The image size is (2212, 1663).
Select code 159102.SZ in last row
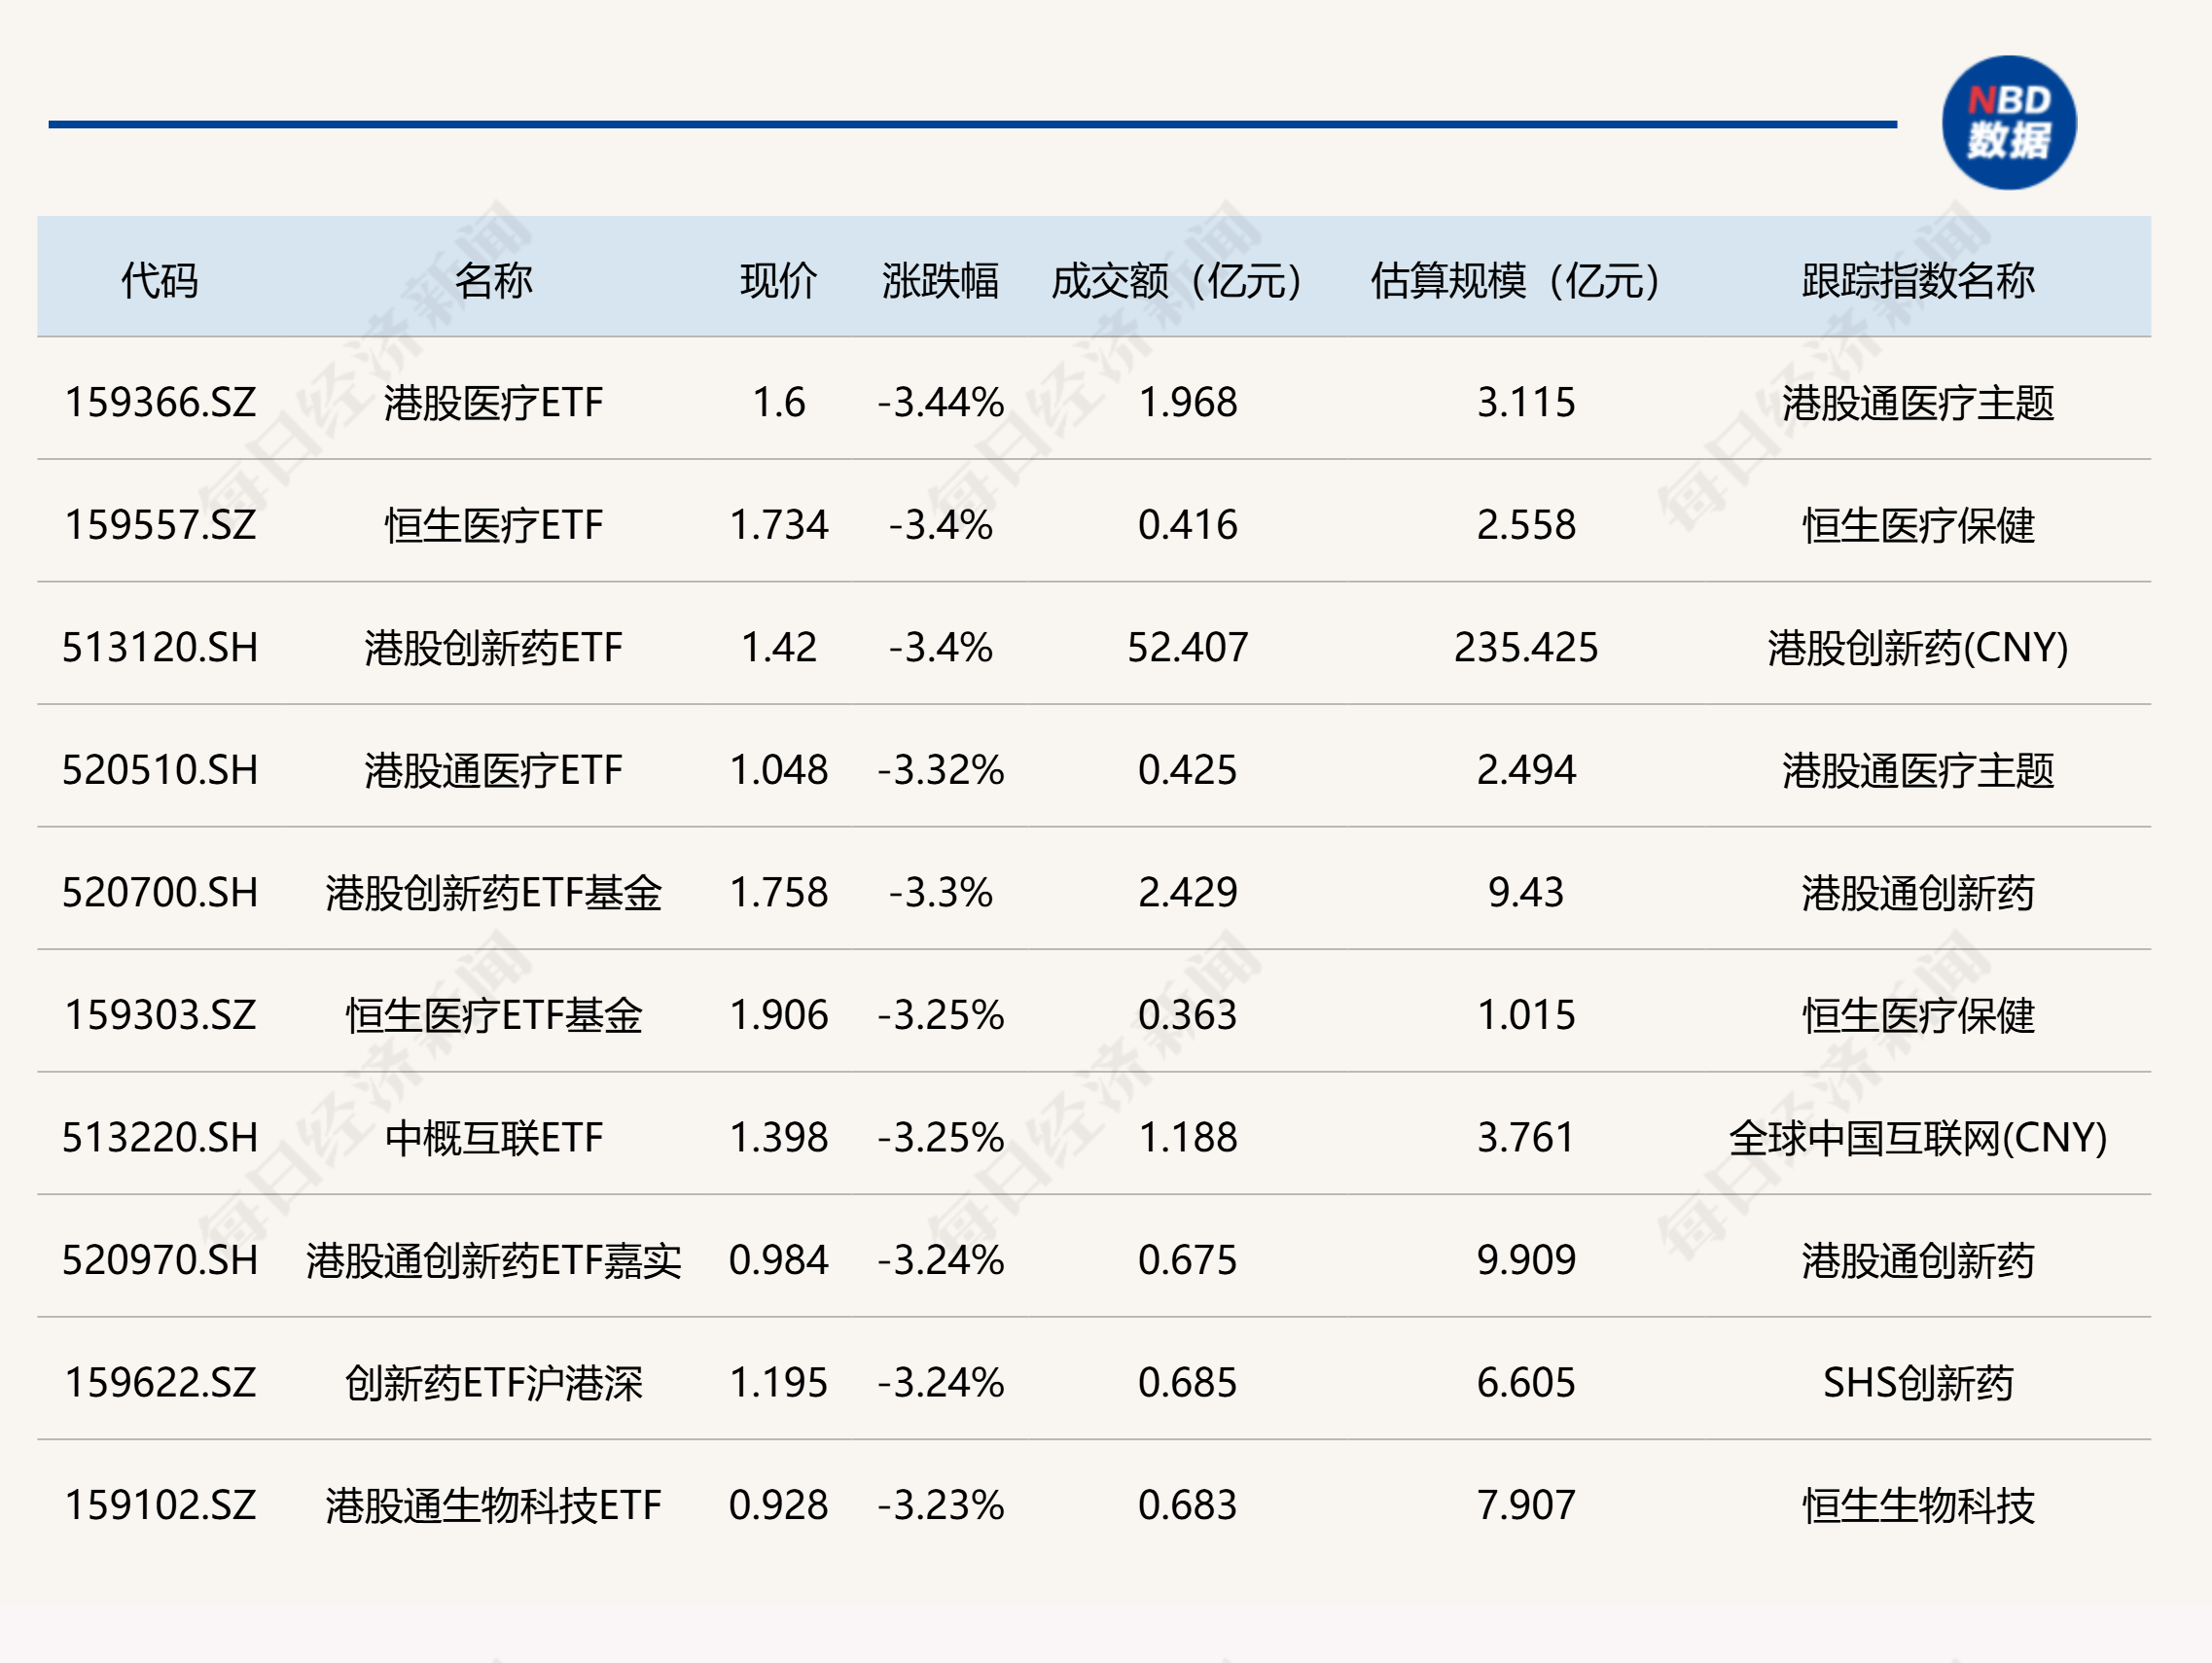pyautogui.click(x=160, y=1505)
